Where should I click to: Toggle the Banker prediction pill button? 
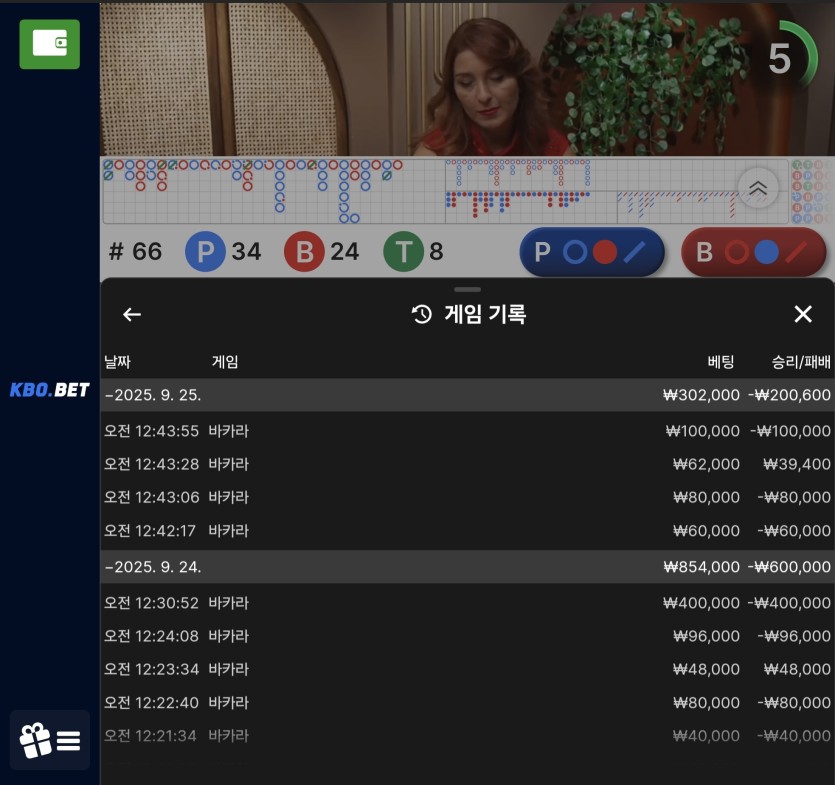click(754, 252)
